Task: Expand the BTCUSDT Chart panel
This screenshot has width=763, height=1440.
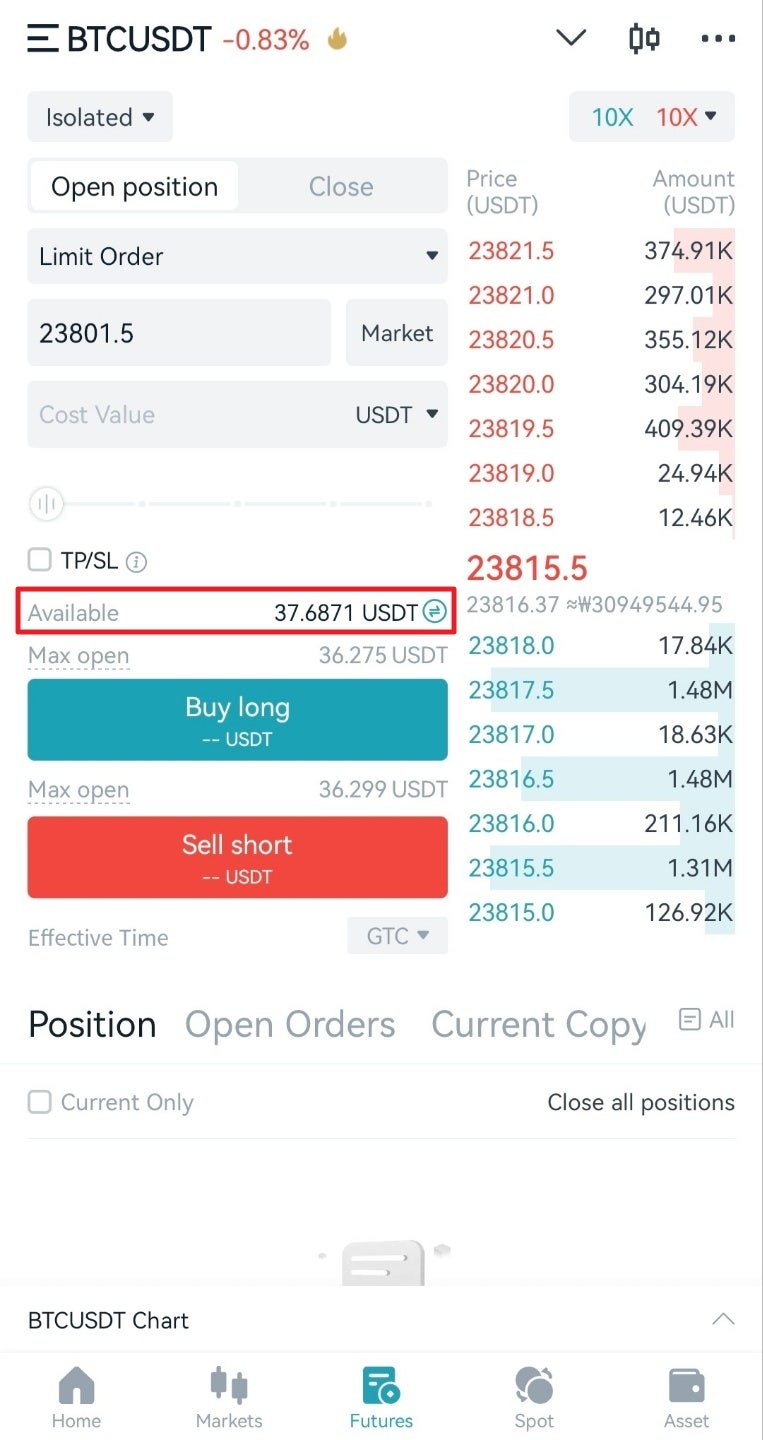Action: 722,1319
